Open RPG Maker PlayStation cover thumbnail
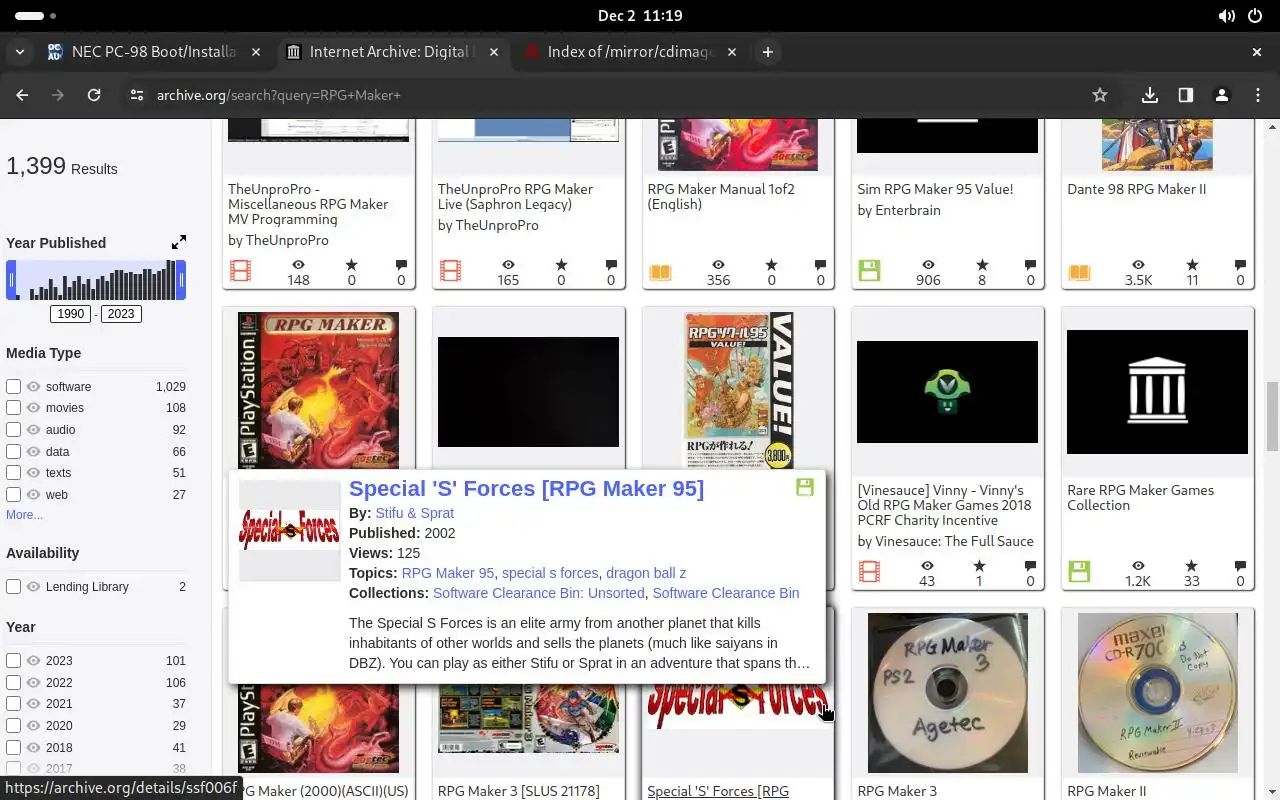 point(318,391)
